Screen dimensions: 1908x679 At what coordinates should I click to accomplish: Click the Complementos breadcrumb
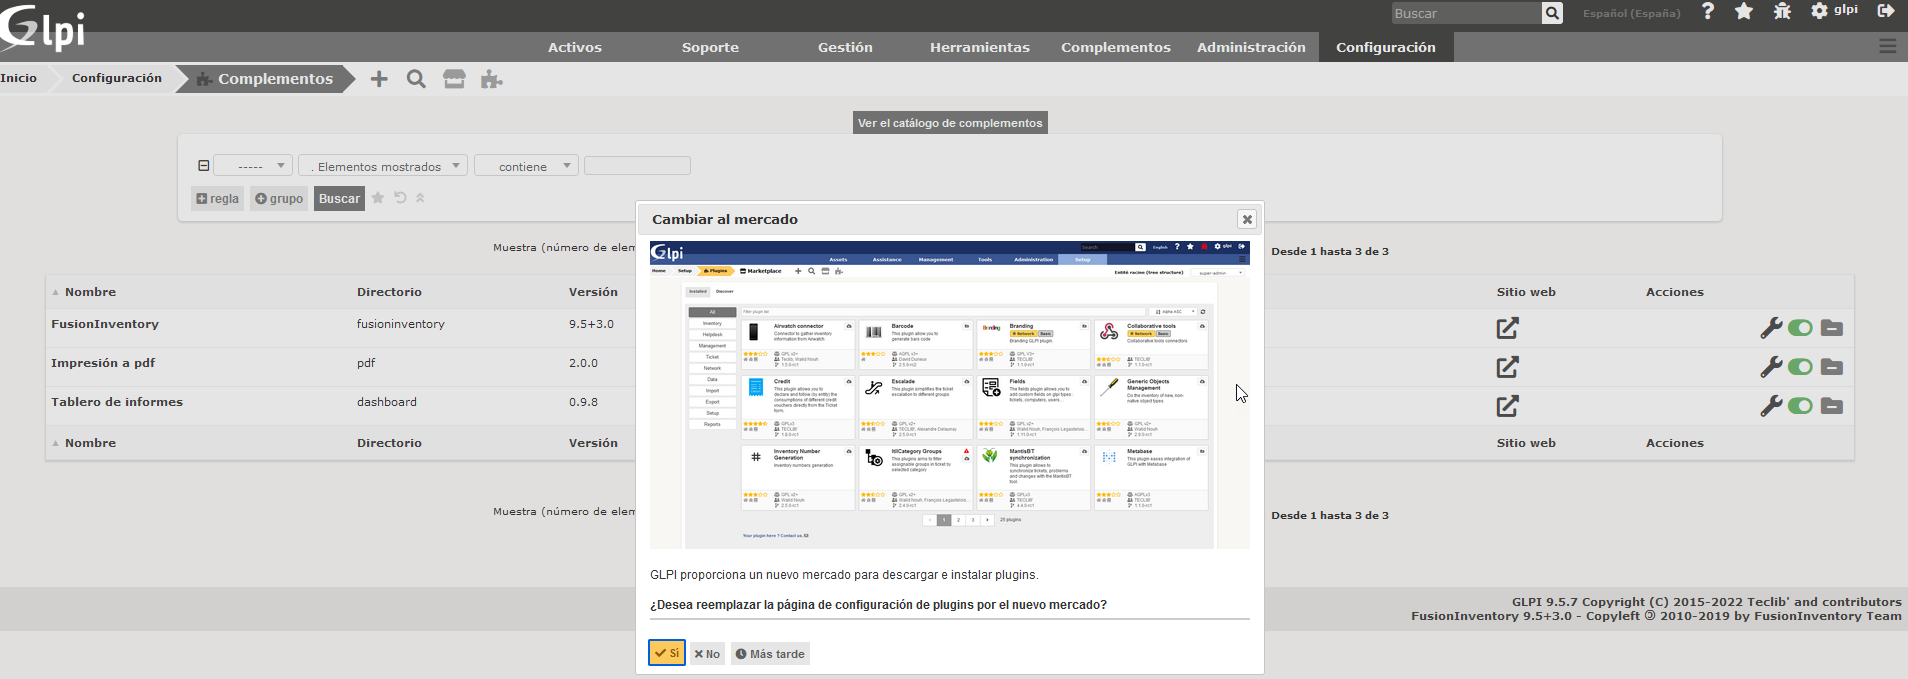(x=264, y=79)
